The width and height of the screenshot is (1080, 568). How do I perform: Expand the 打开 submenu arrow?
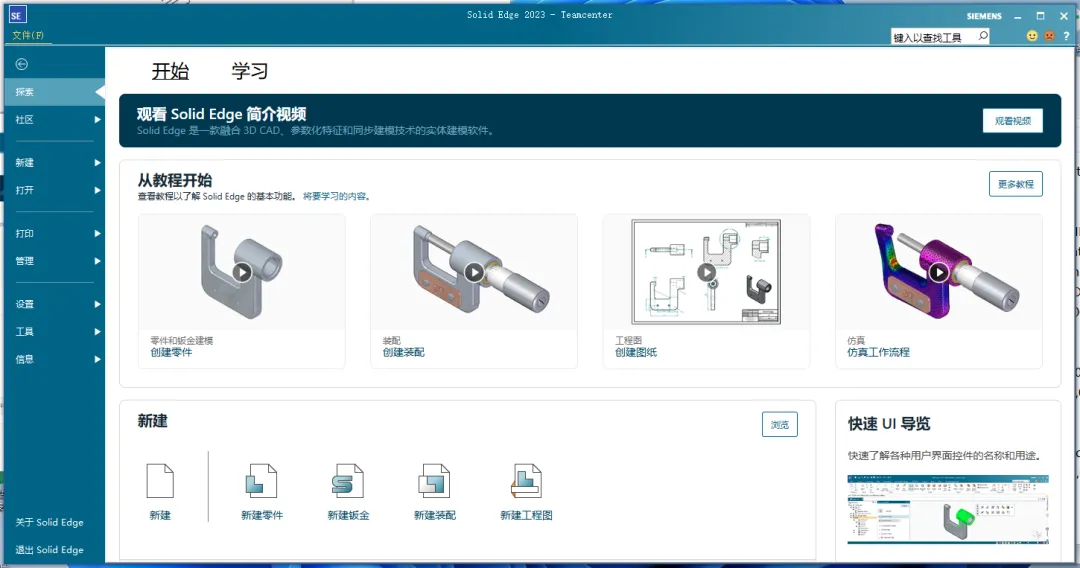pos(97,190)
